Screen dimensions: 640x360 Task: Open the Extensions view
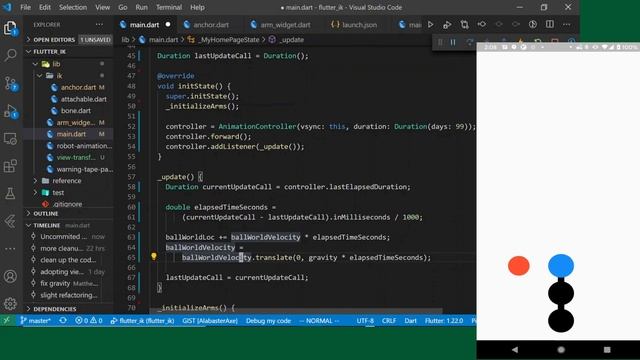pos(10,166)
